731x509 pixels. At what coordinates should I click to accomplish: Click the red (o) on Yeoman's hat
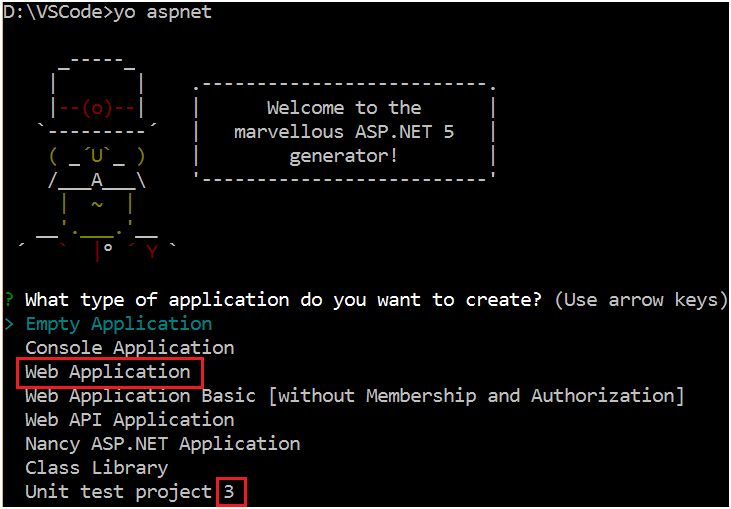[97, 109]
